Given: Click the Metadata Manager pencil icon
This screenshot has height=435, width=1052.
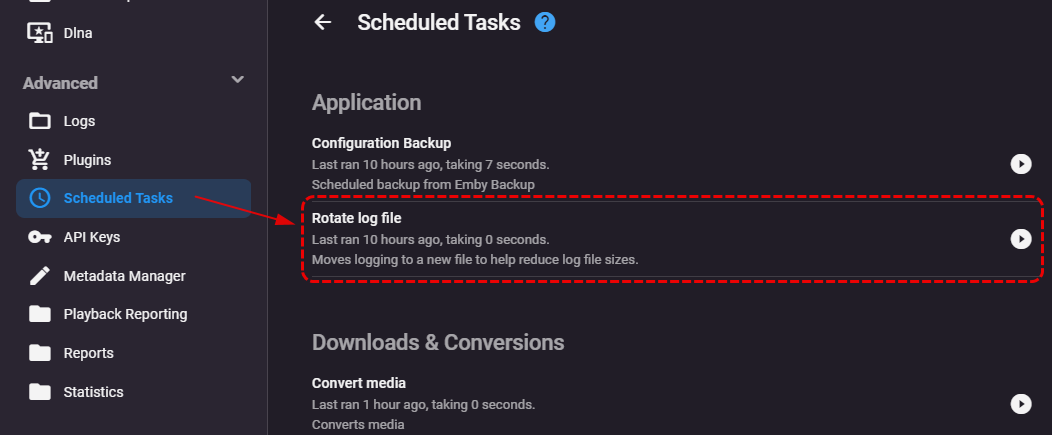Looking at the screenshot, I should pos(40,276).
